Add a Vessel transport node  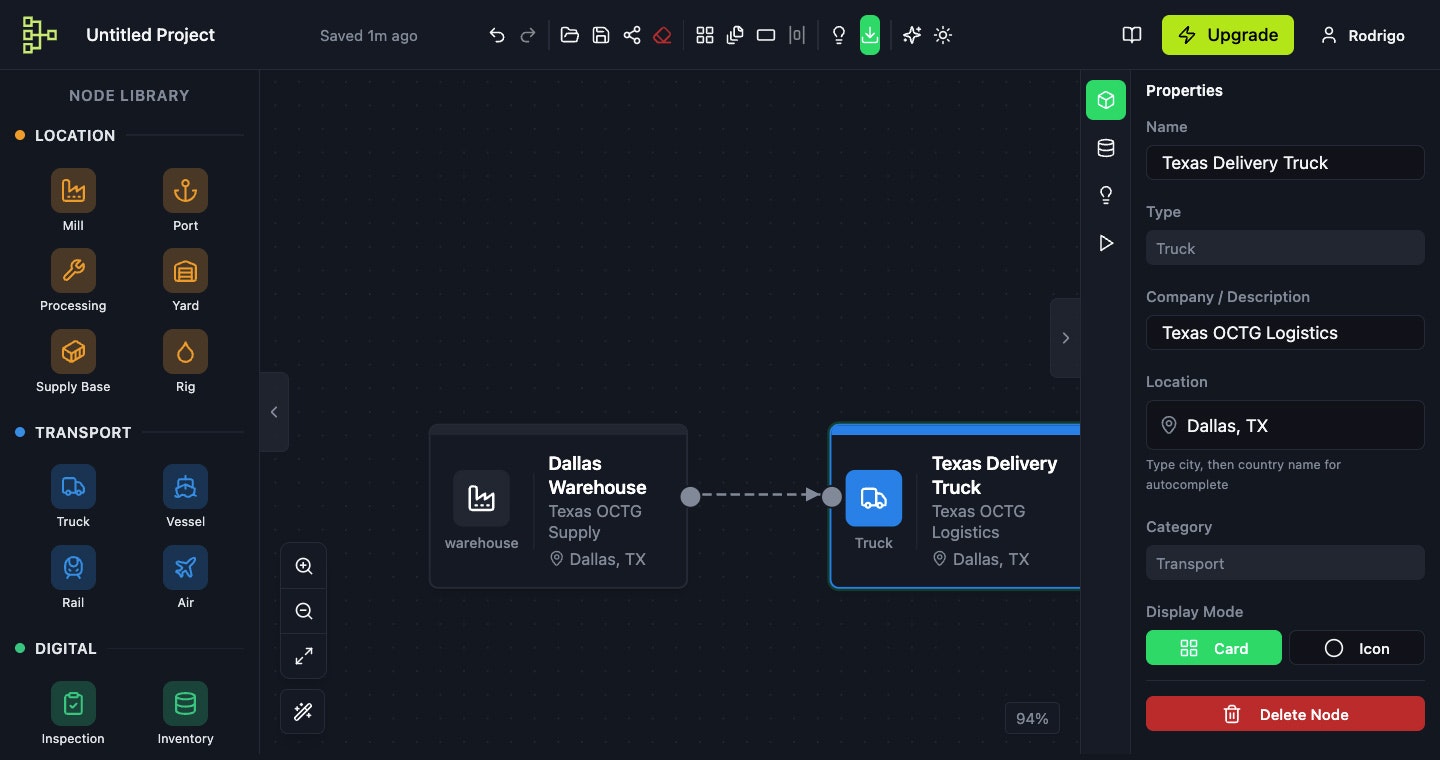click(185, 486)
